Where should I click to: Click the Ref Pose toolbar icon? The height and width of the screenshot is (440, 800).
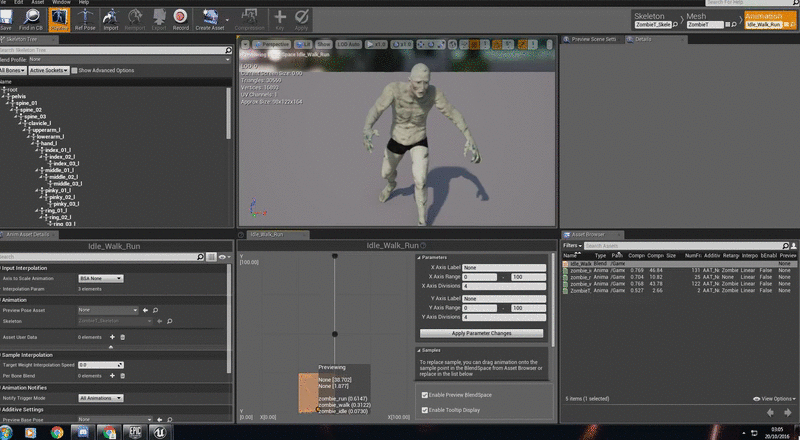coord(84,19)
